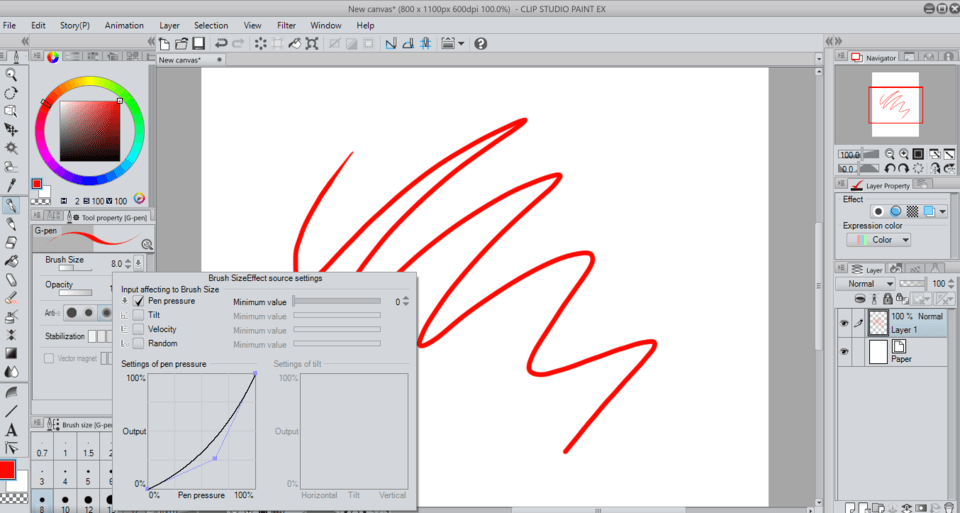
Task: Click the red main color swatch
Action: tap(8, 469)
